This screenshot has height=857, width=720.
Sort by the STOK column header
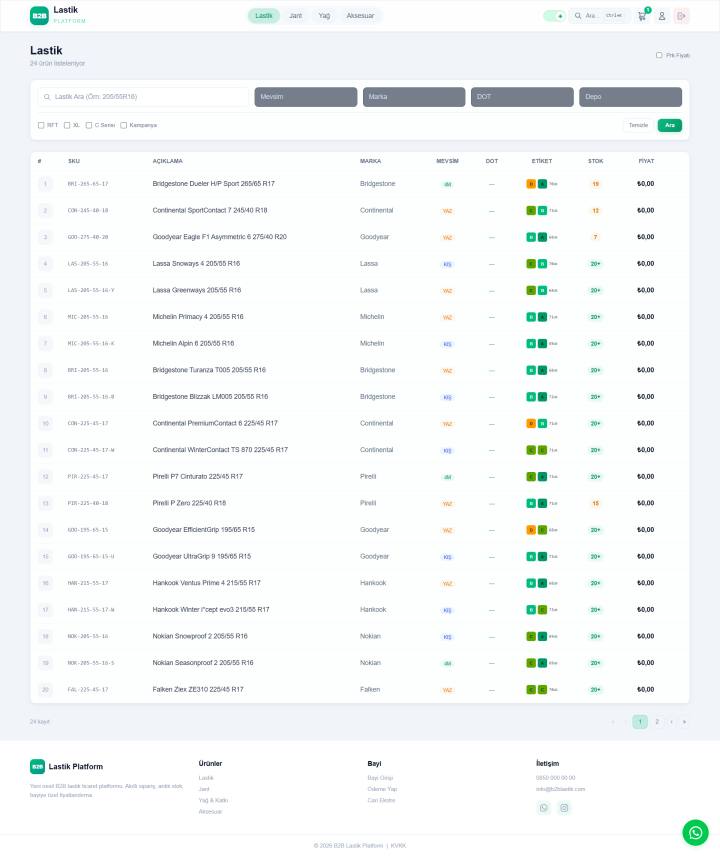(x=595, y=161)
